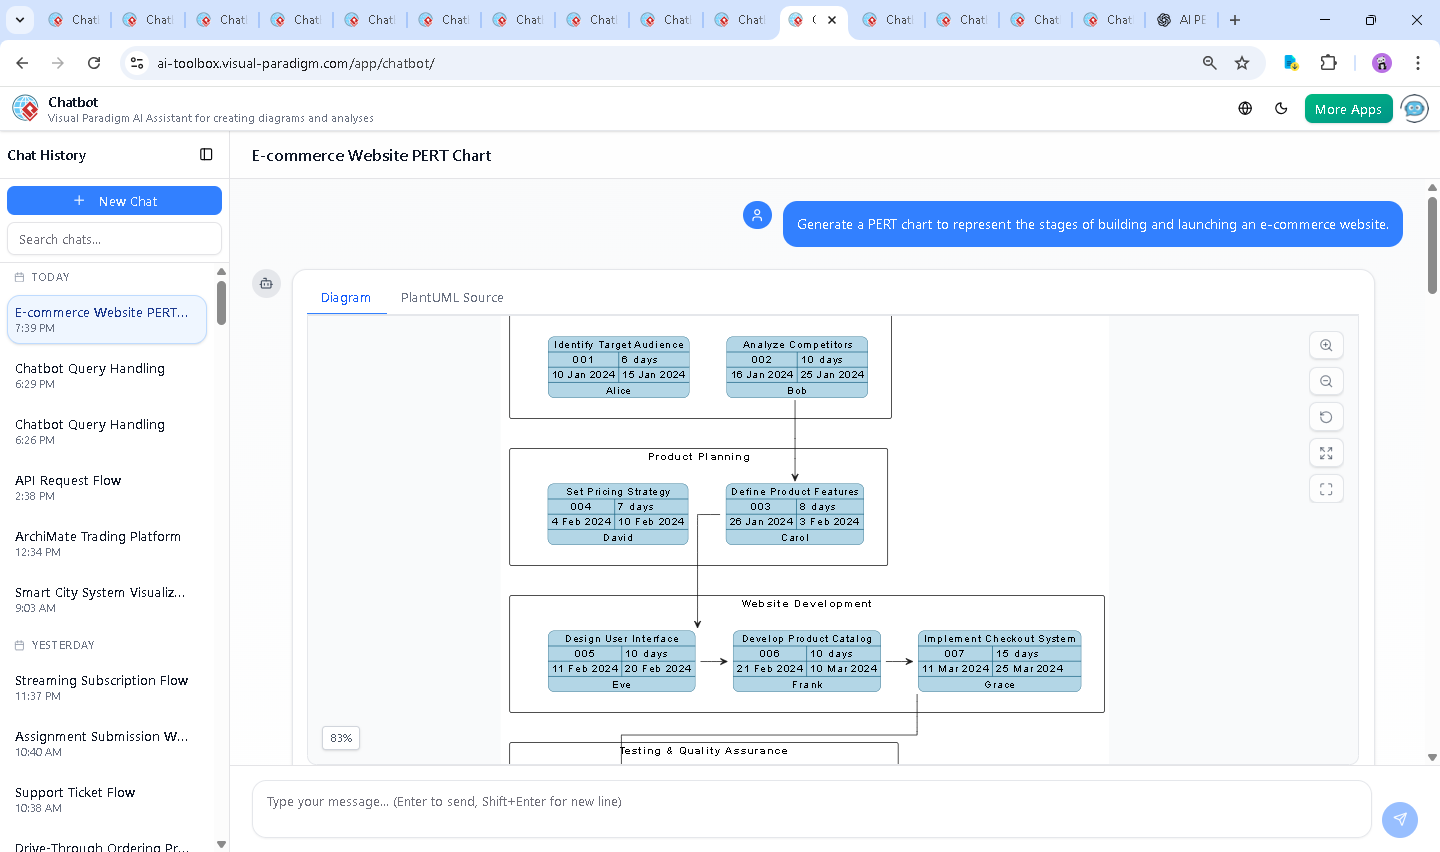1440x852 pixels.
Task: Open the Chrome three-dot menu
Action: pyautogui.click(x=1417, y=63)
